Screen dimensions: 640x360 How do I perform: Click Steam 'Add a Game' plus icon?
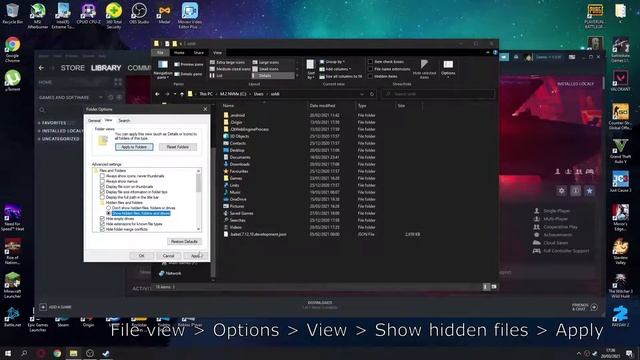click(x=43, y=307)
